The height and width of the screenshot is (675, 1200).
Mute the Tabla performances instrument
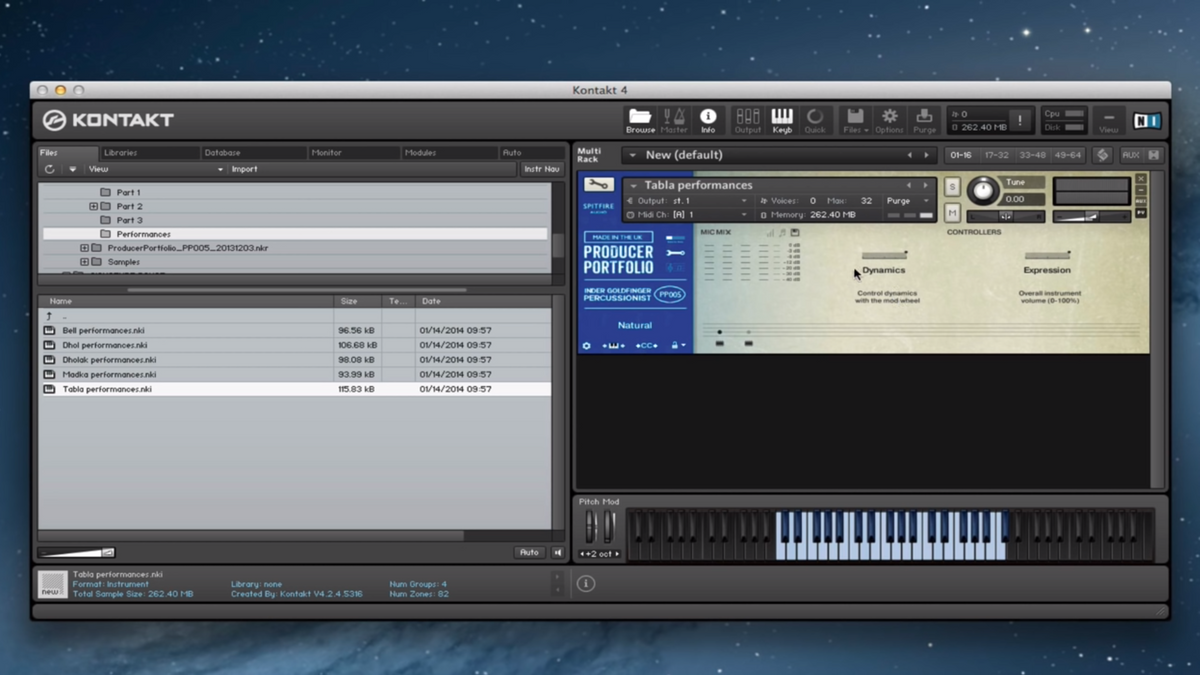(x=952, y=213)
